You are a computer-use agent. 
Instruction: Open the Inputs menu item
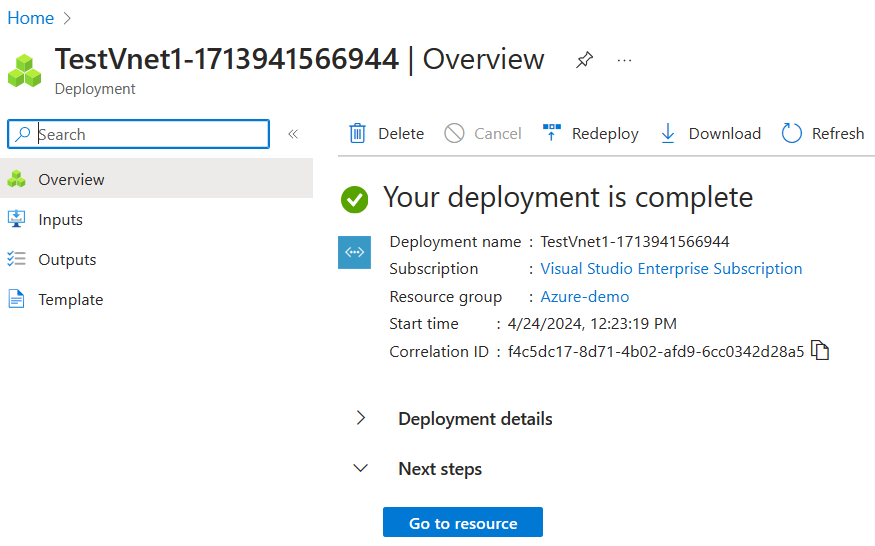tap(60, 220)
